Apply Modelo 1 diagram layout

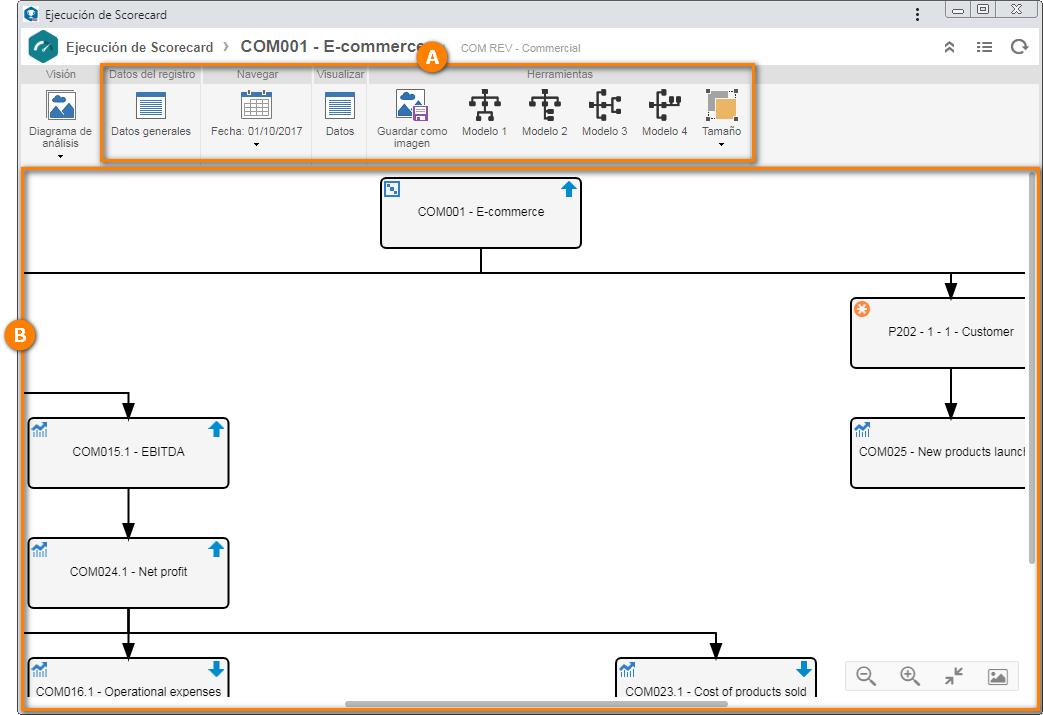point(485,114)
